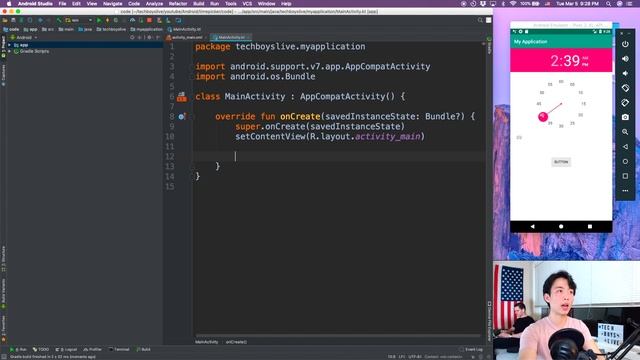640x360 pixels.
Task: Open the TODO tool window
Action: (40, 349)
